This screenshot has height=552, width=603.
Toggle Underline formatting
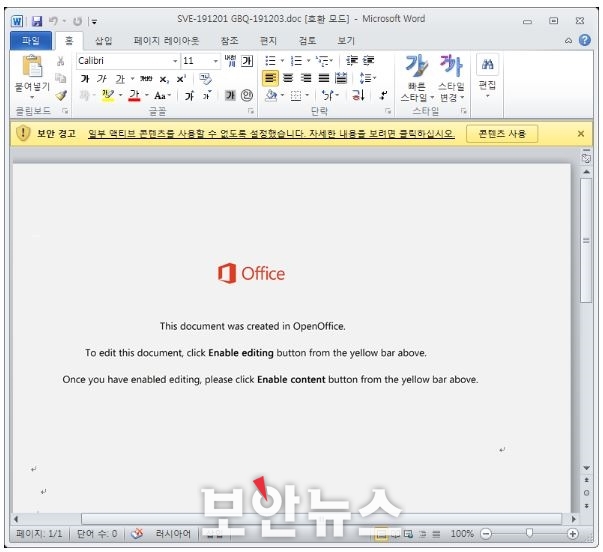coord(120,79)
